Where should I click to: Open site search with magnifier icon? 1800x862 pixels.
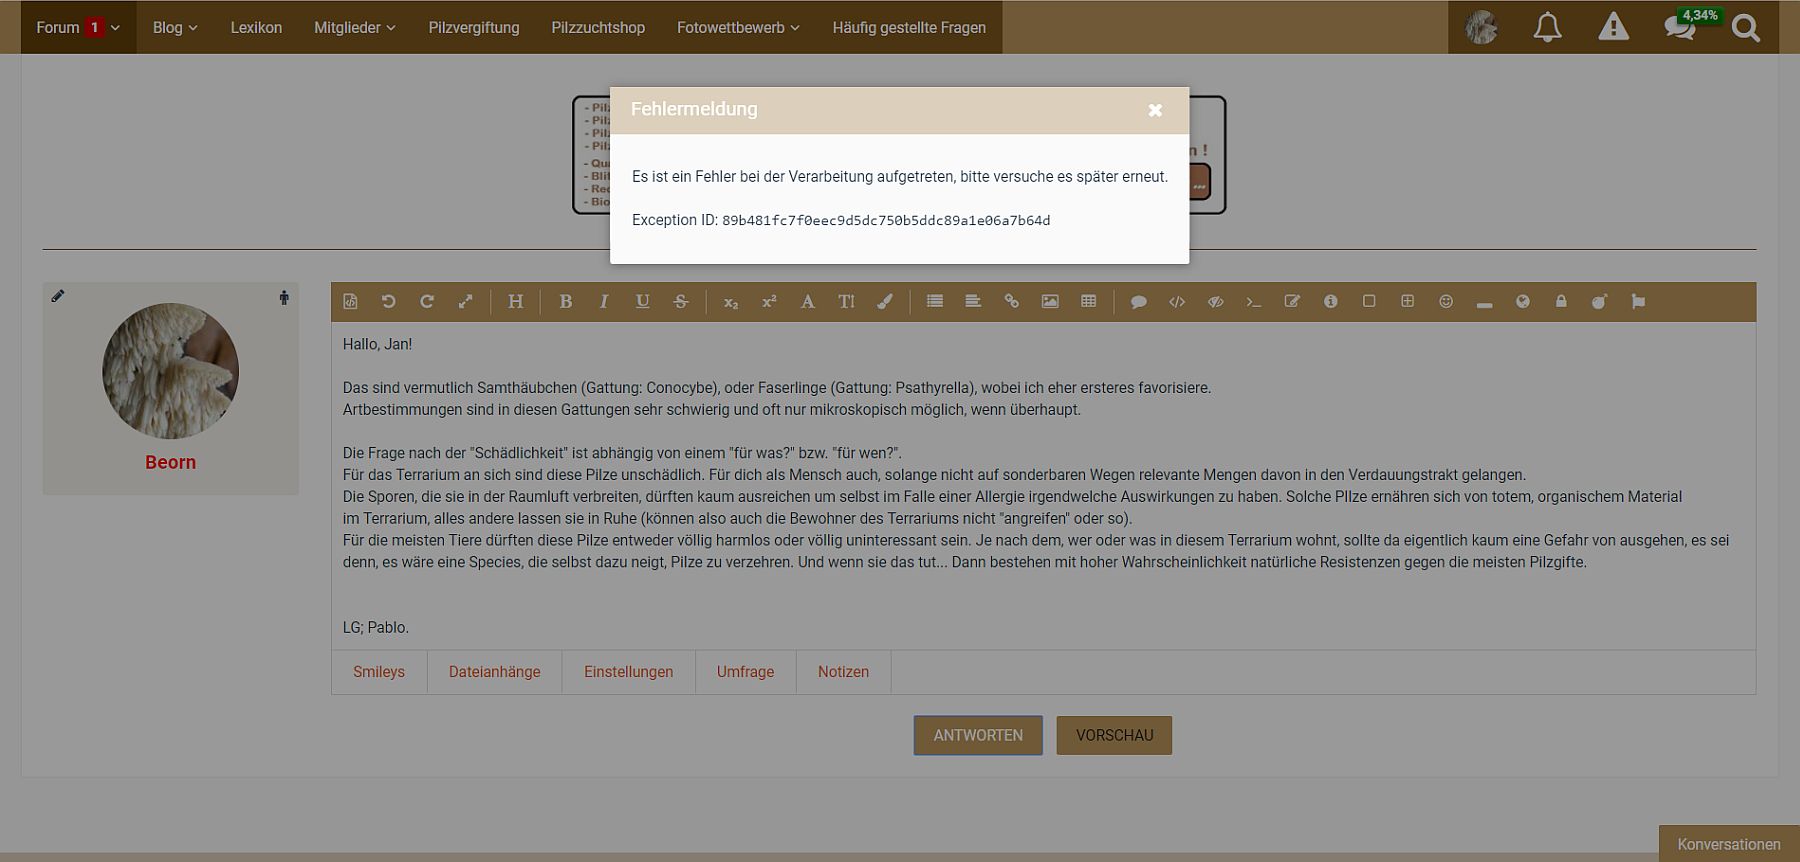pos(1745,28)
